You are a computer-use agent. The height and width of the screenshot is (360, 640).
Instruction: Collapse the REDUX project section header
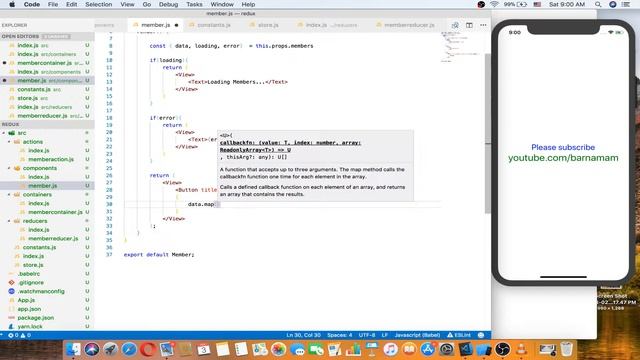point(47,124)
